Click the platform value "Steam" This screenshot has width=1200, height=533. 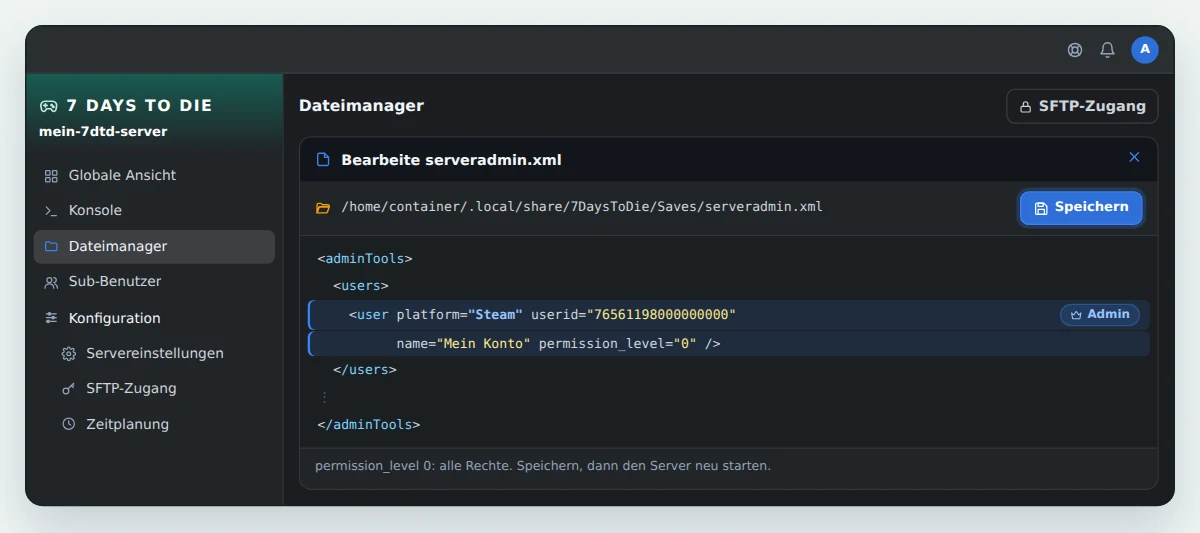coord(495,314)
